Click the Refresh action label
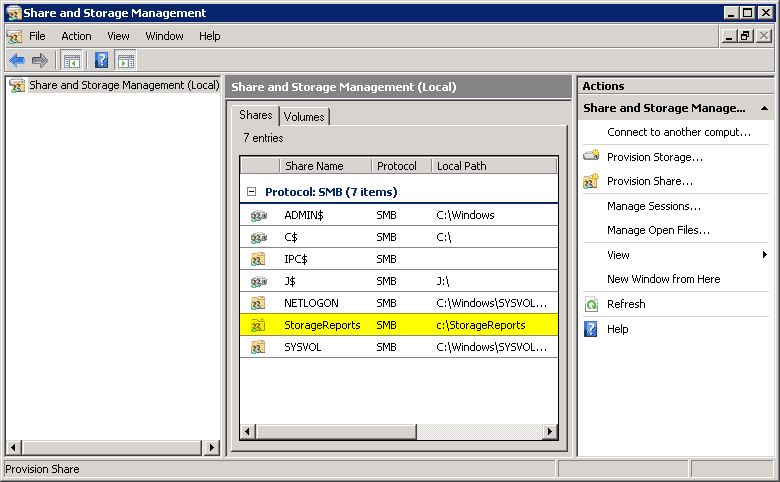The height and width of the screenshot is (482, 780). (x=626, y=304)
